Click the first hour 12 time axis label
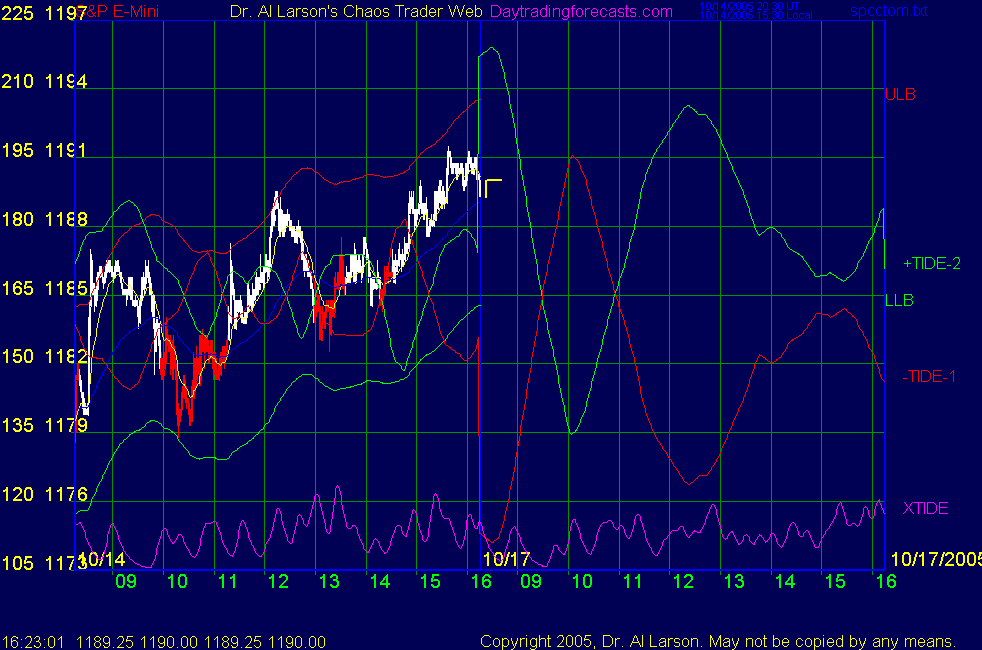This screenshot has height=650, width=982. coord(278,581)
